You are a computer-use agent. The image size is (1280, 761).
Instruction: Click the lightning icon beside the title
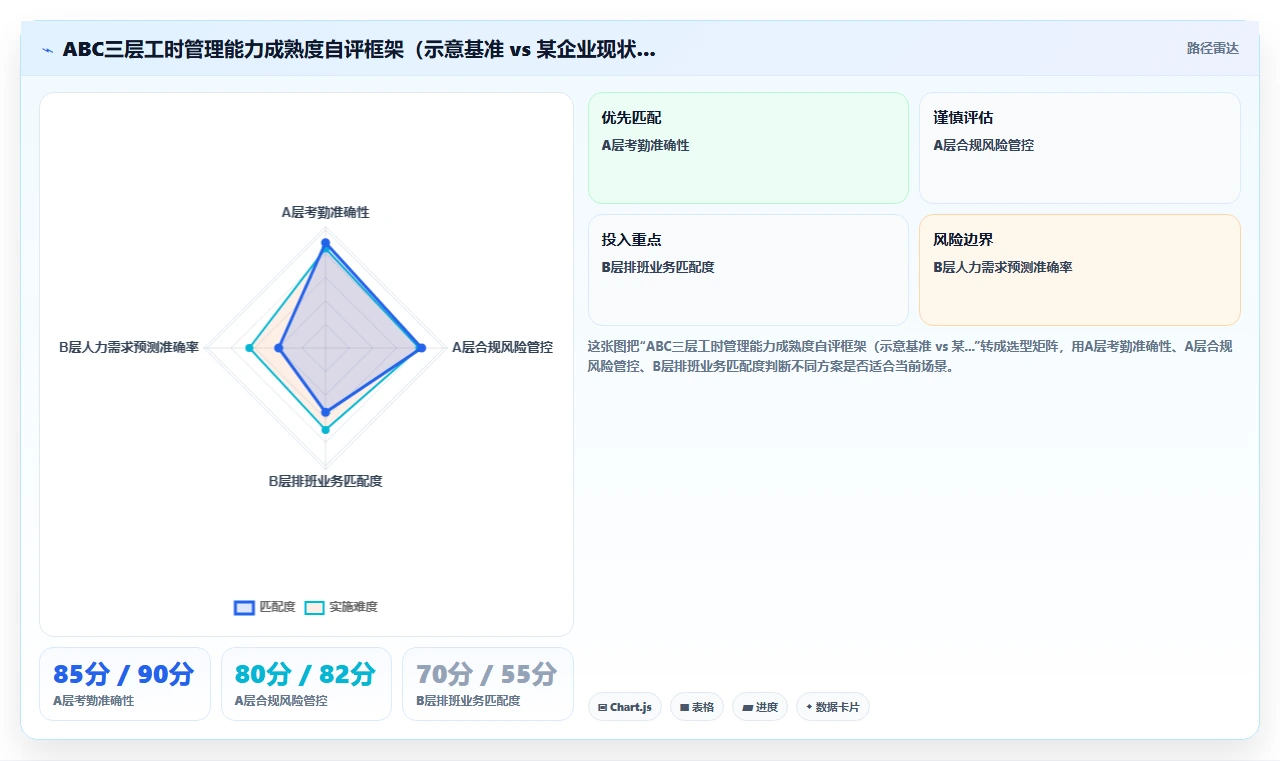pos(47,50)
